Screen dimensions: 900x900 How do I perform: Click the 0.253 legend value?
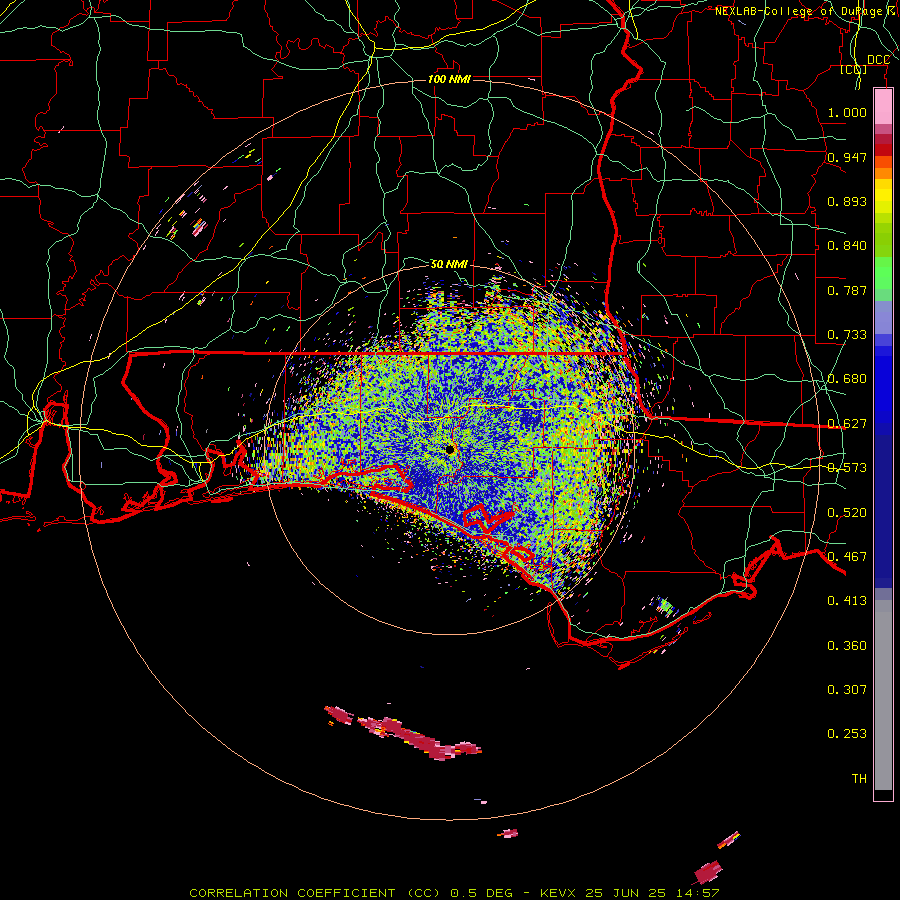coord(847,734)
